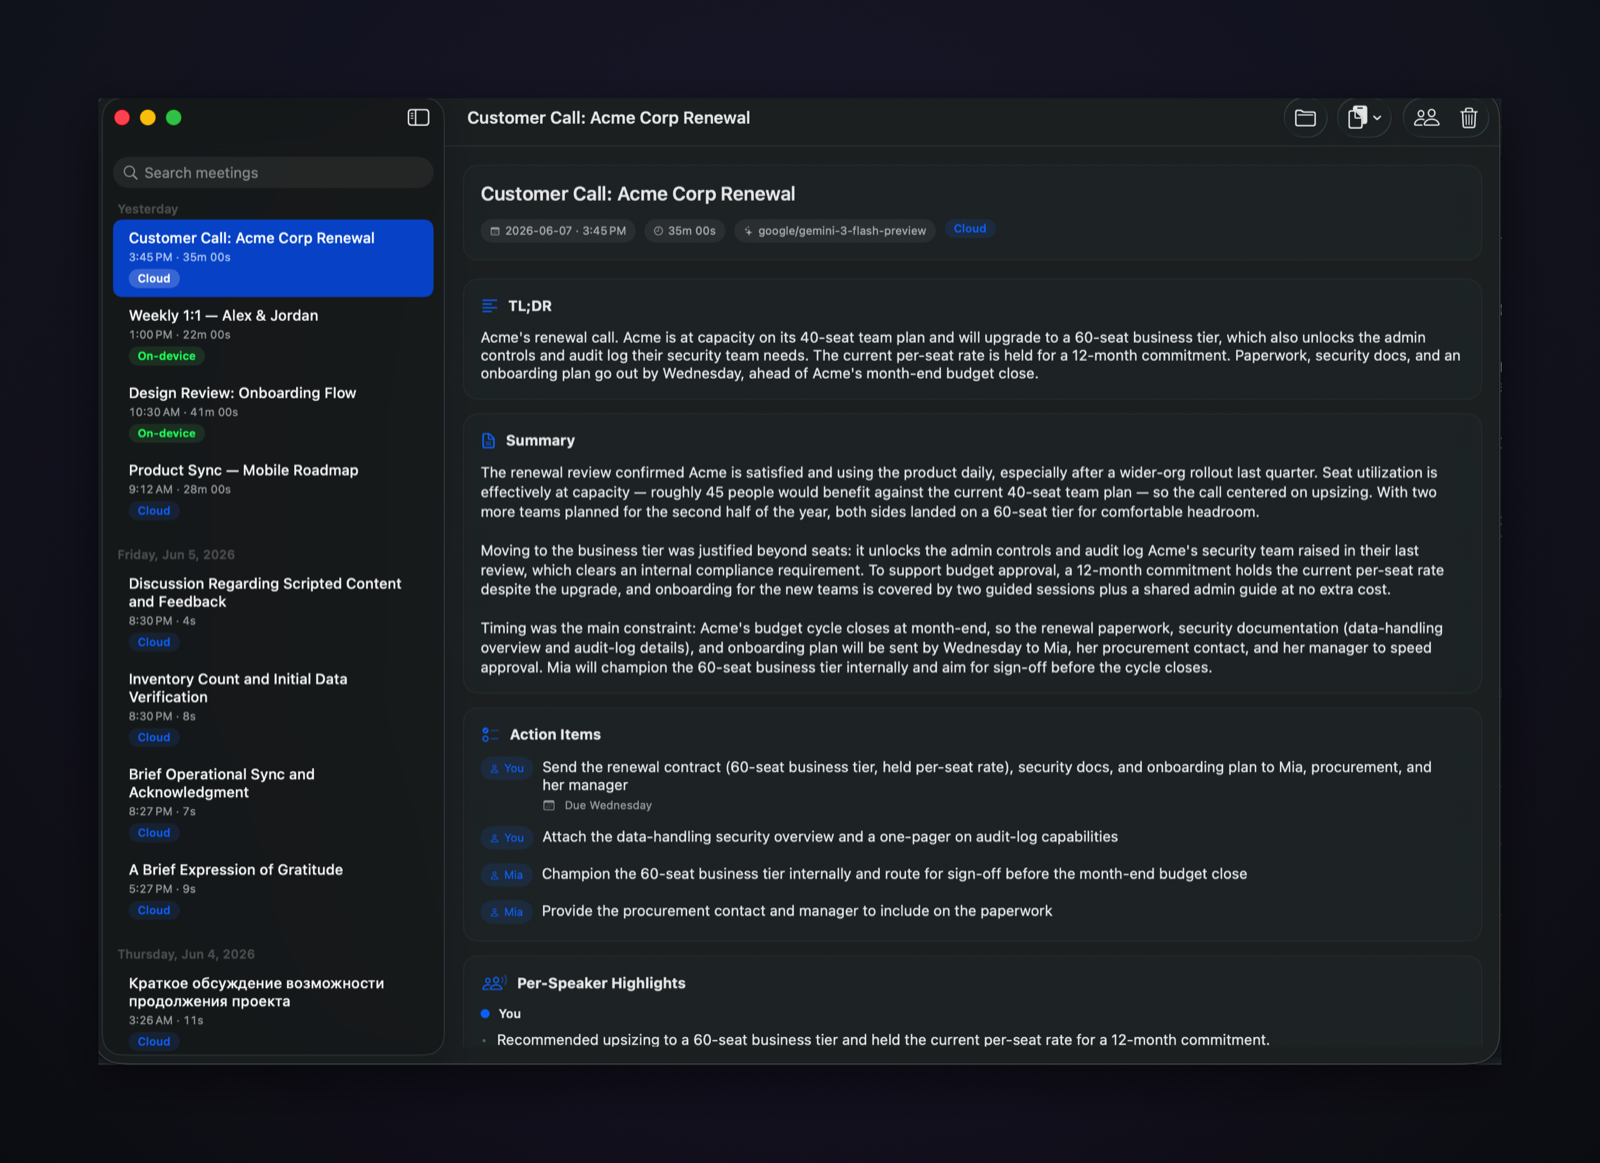This screenshot has height=1163, width=1600.
Task: Click Mia tag on procurement contact item
Action: pyautogui.click(x=506, y=912)
